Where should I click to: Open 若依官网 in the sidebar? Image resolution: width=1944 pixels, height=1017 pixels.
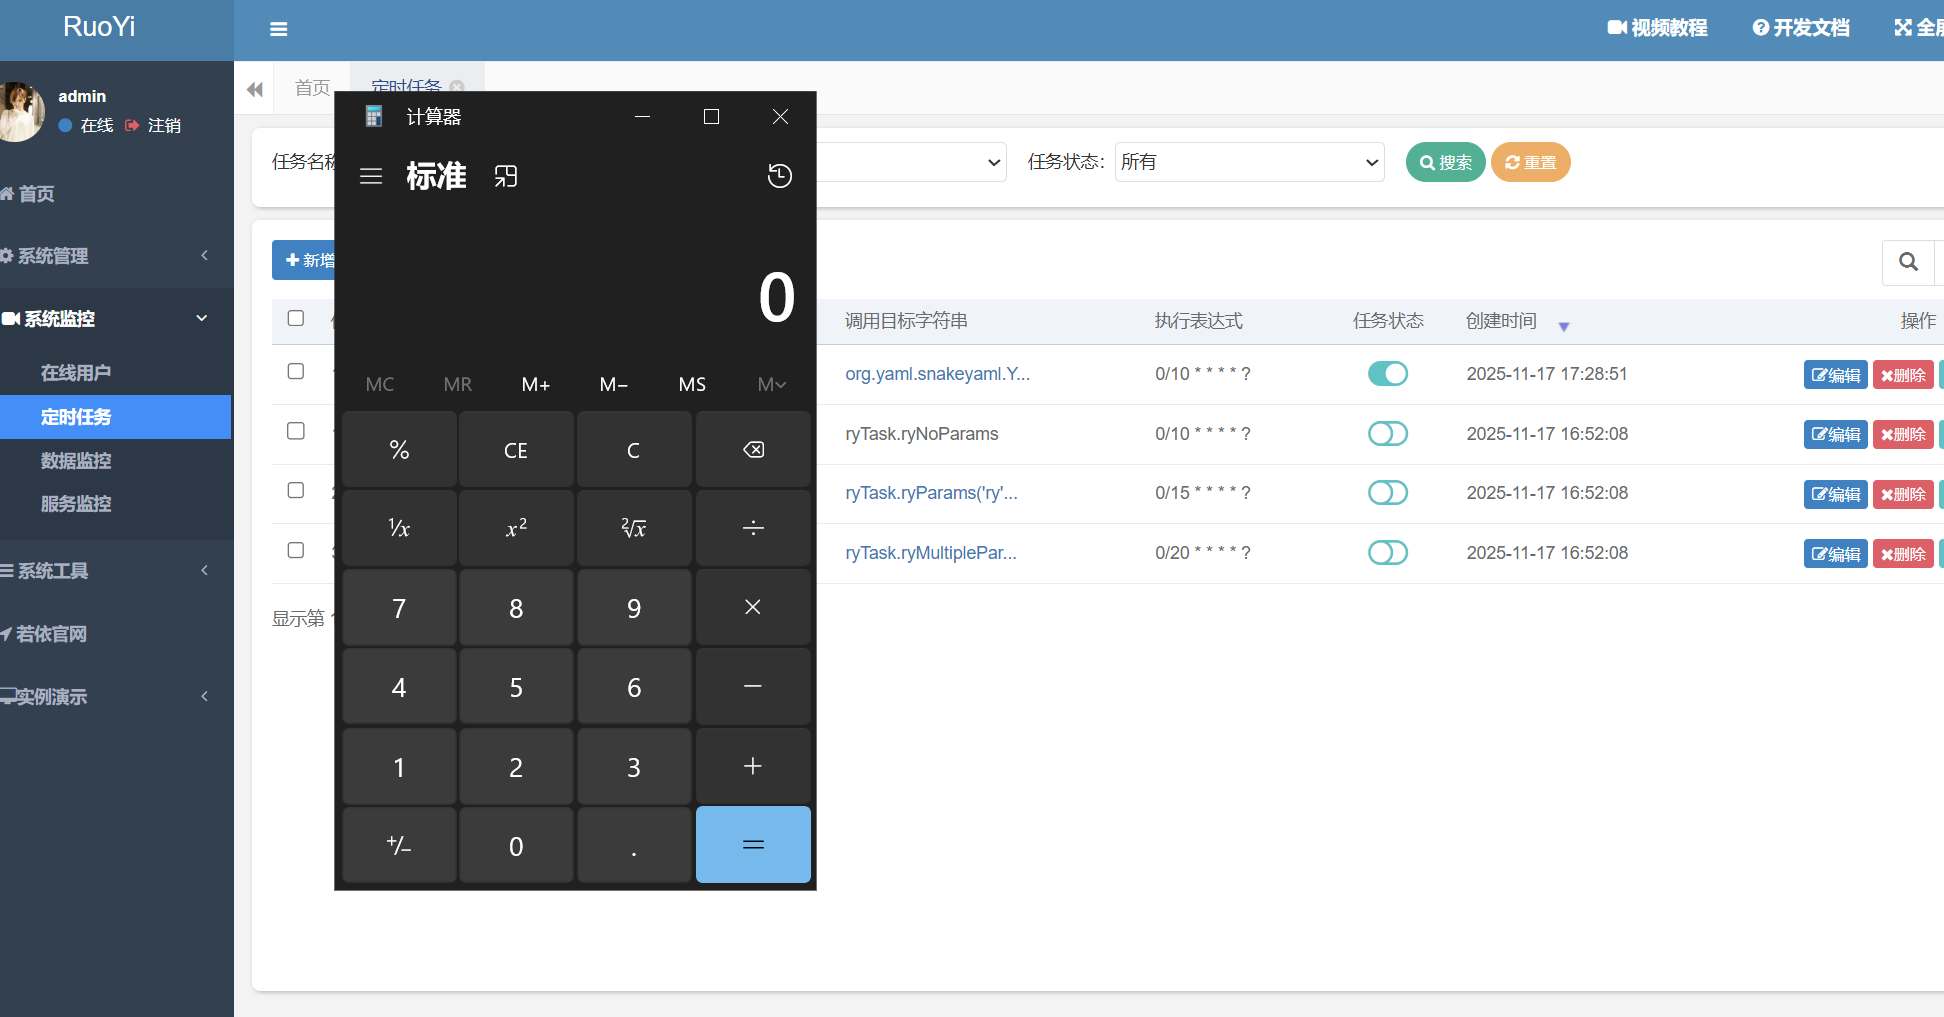coord(50,634)
